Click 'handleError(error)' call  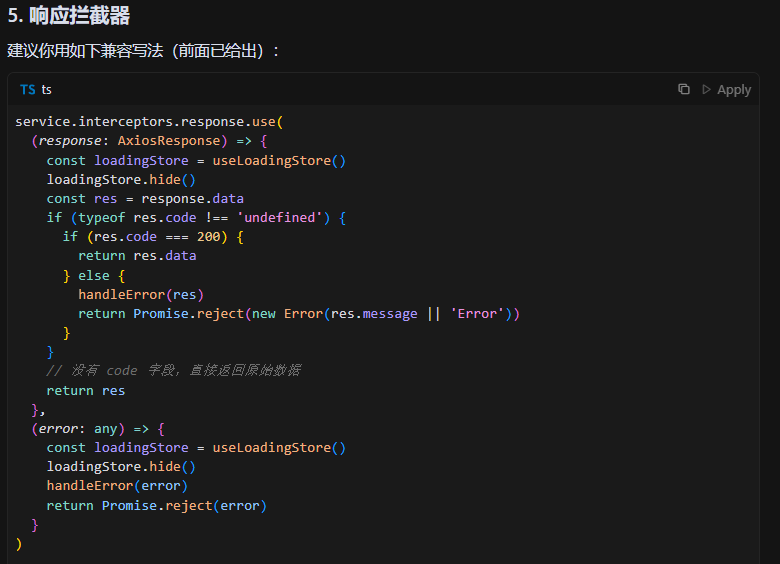pos(117,485)
